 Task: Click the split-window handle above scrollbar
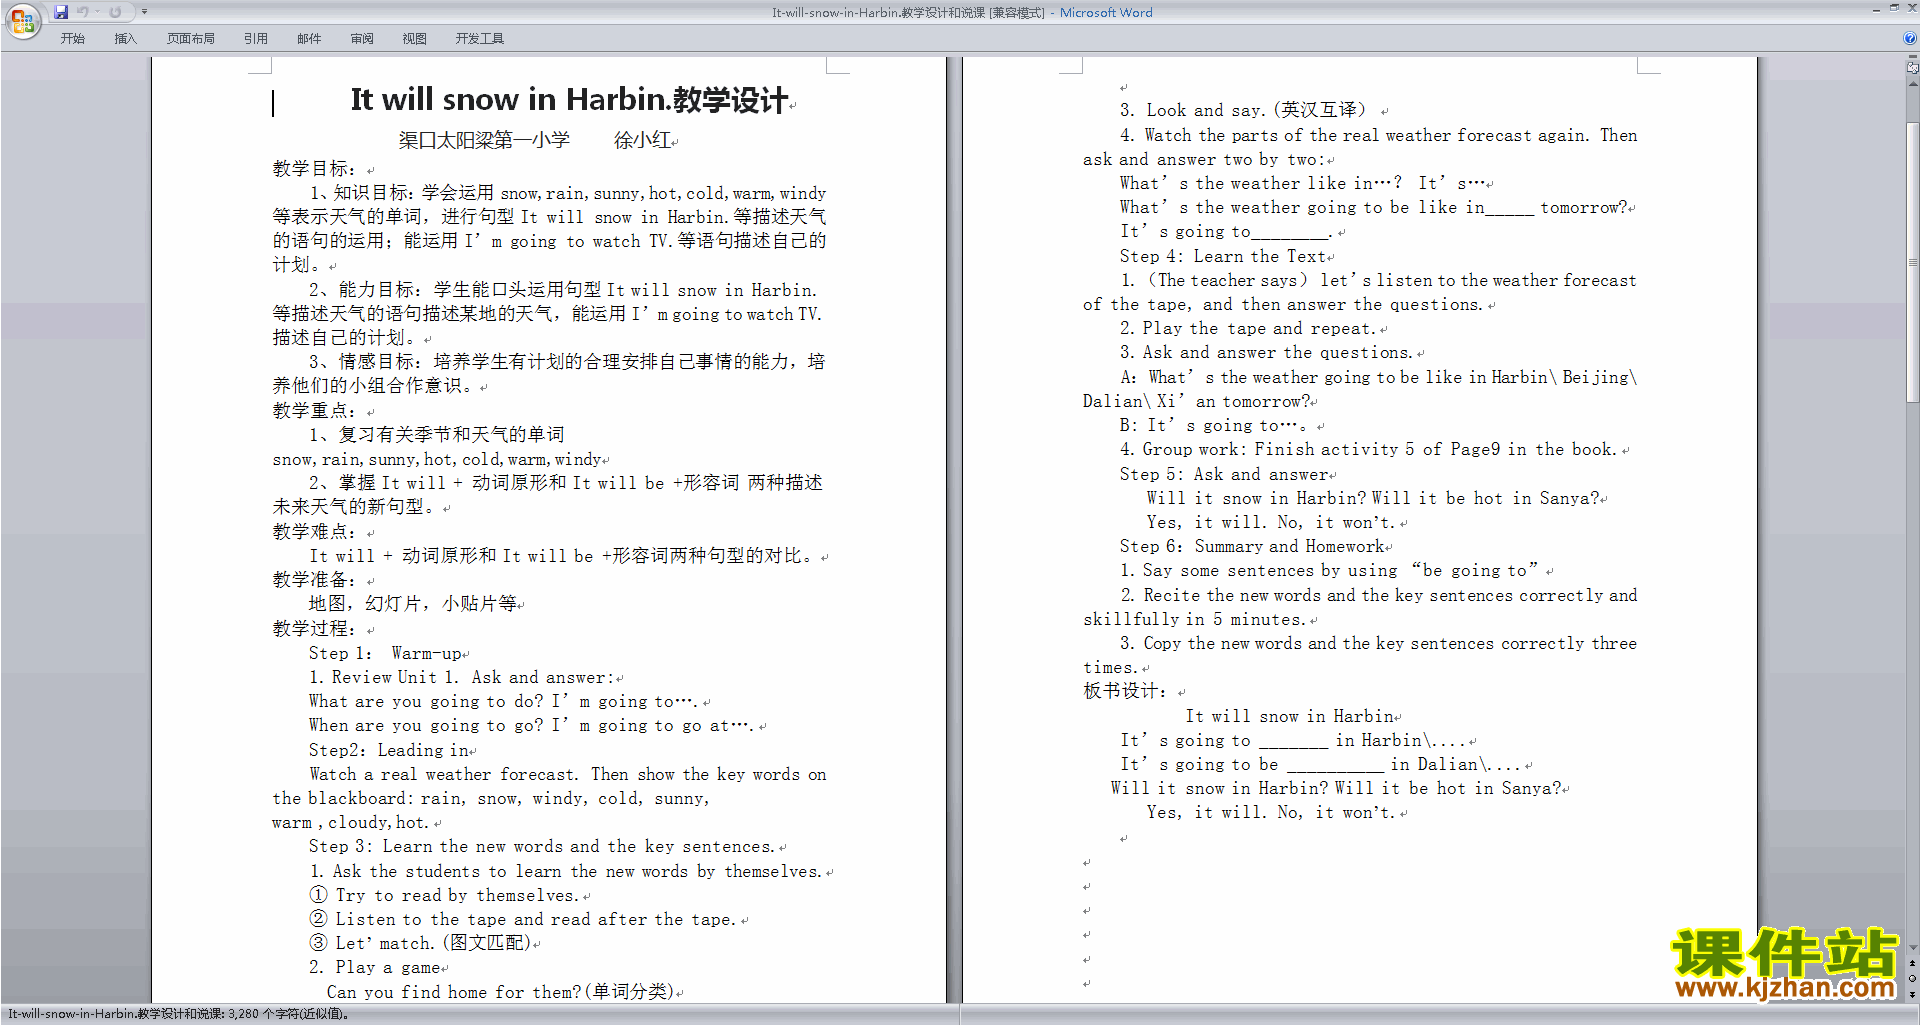click(1912, 57)
